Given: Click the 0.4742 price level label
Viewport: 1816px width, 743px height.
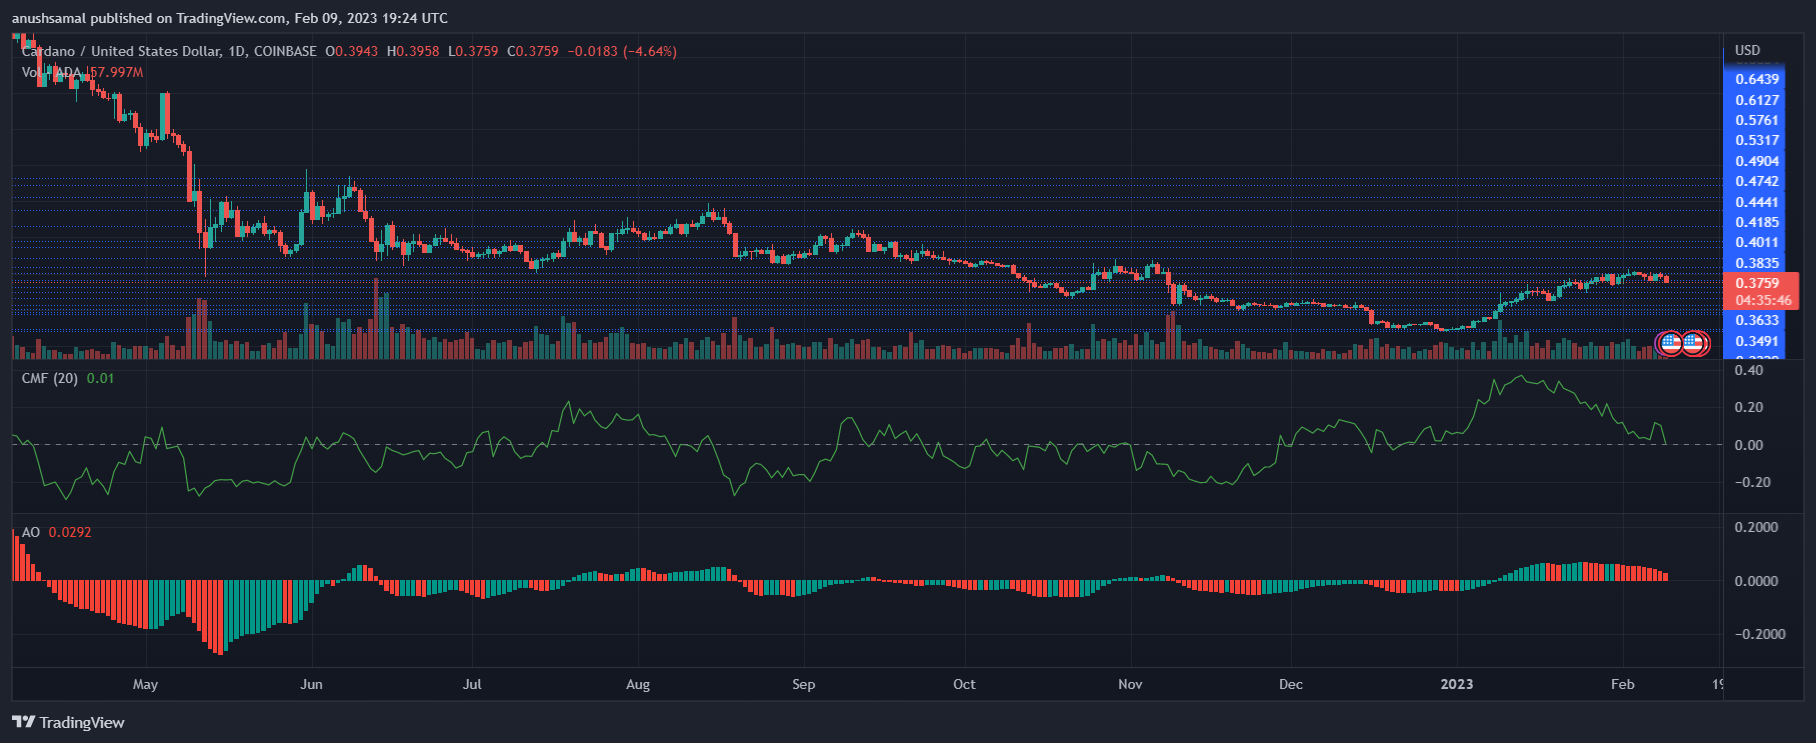Looking at the screenshot, I should click(1757, 181).
